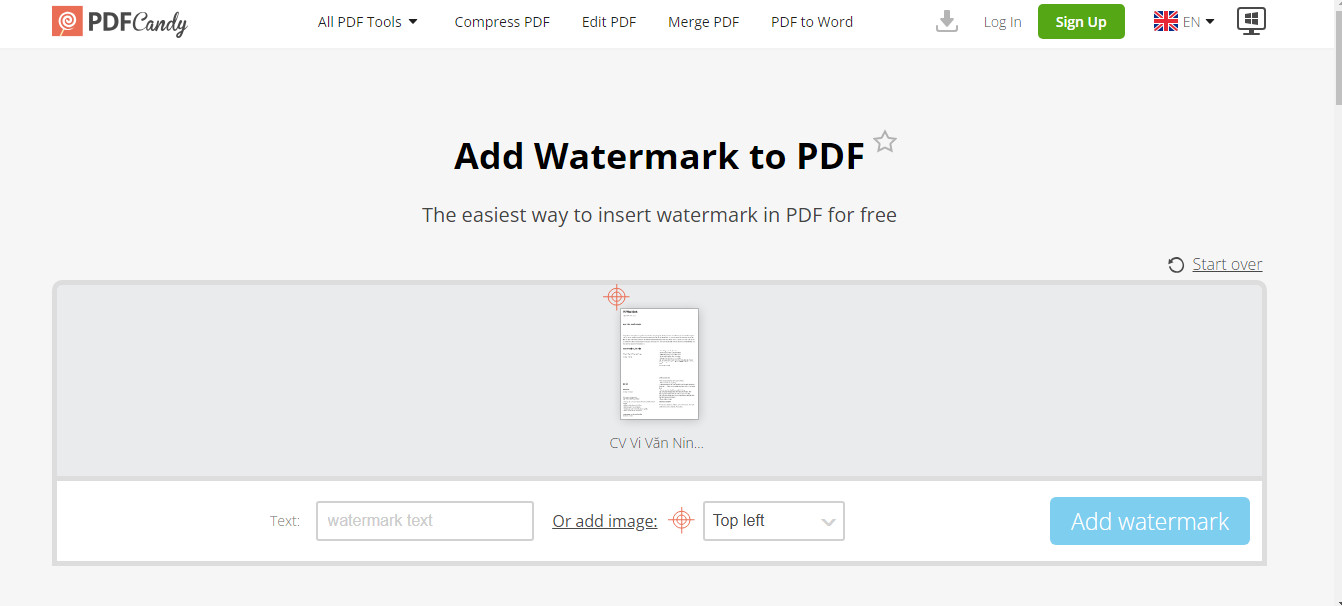Click the Start over refresh icon
Image resolution: width=1342 pixels, height=606 pixels.
[1176, 265]
